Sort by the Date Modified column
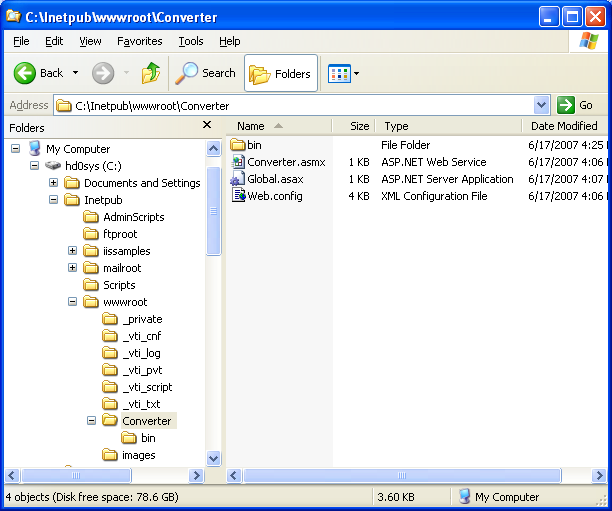Screen dimensions: 612x511 [564, 126]
